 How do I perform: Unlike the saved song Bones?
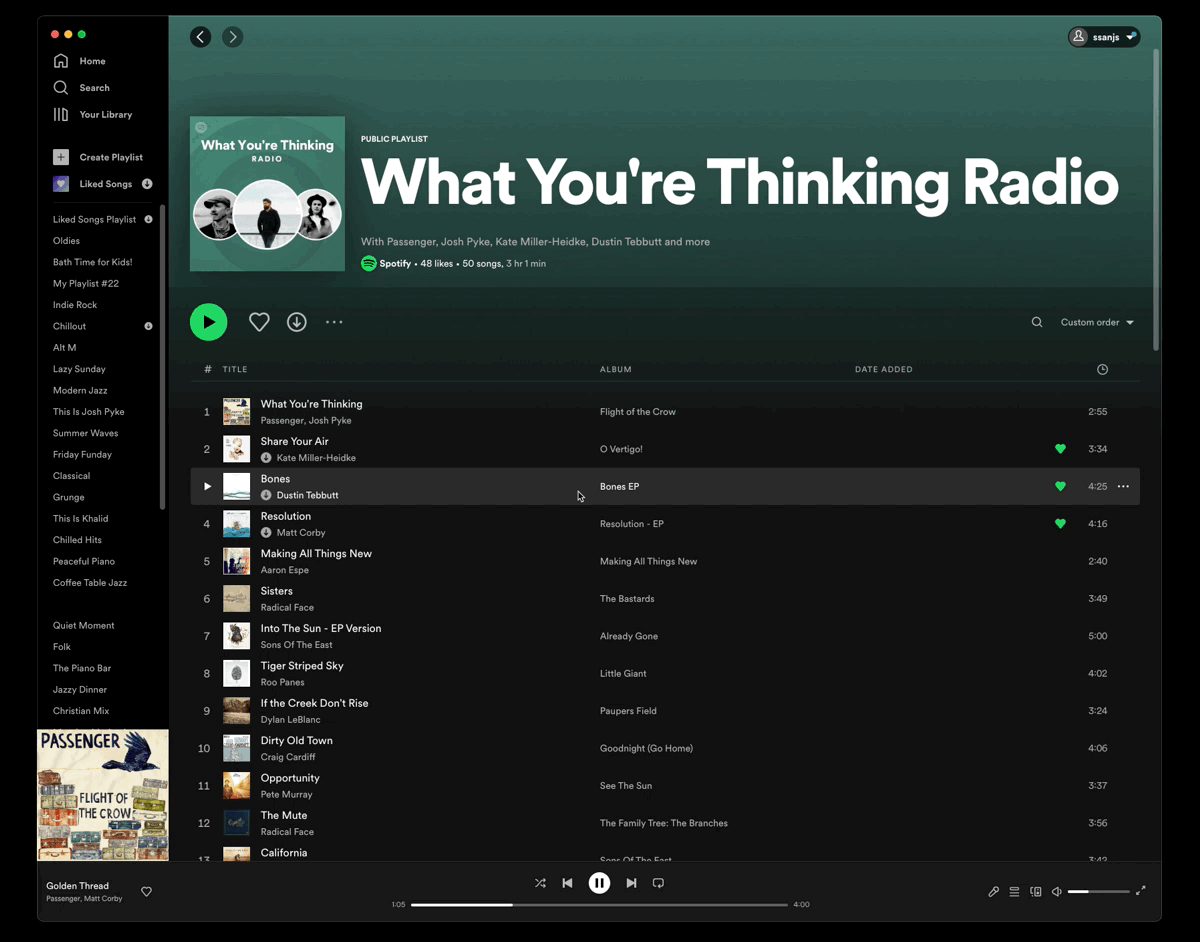coord(1060,486)
